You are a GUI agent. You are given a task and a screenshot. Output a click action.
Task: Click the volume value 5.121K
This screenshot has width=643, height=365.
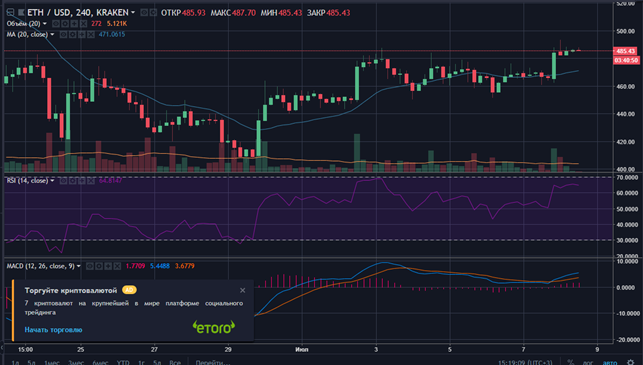click(117, 24)
